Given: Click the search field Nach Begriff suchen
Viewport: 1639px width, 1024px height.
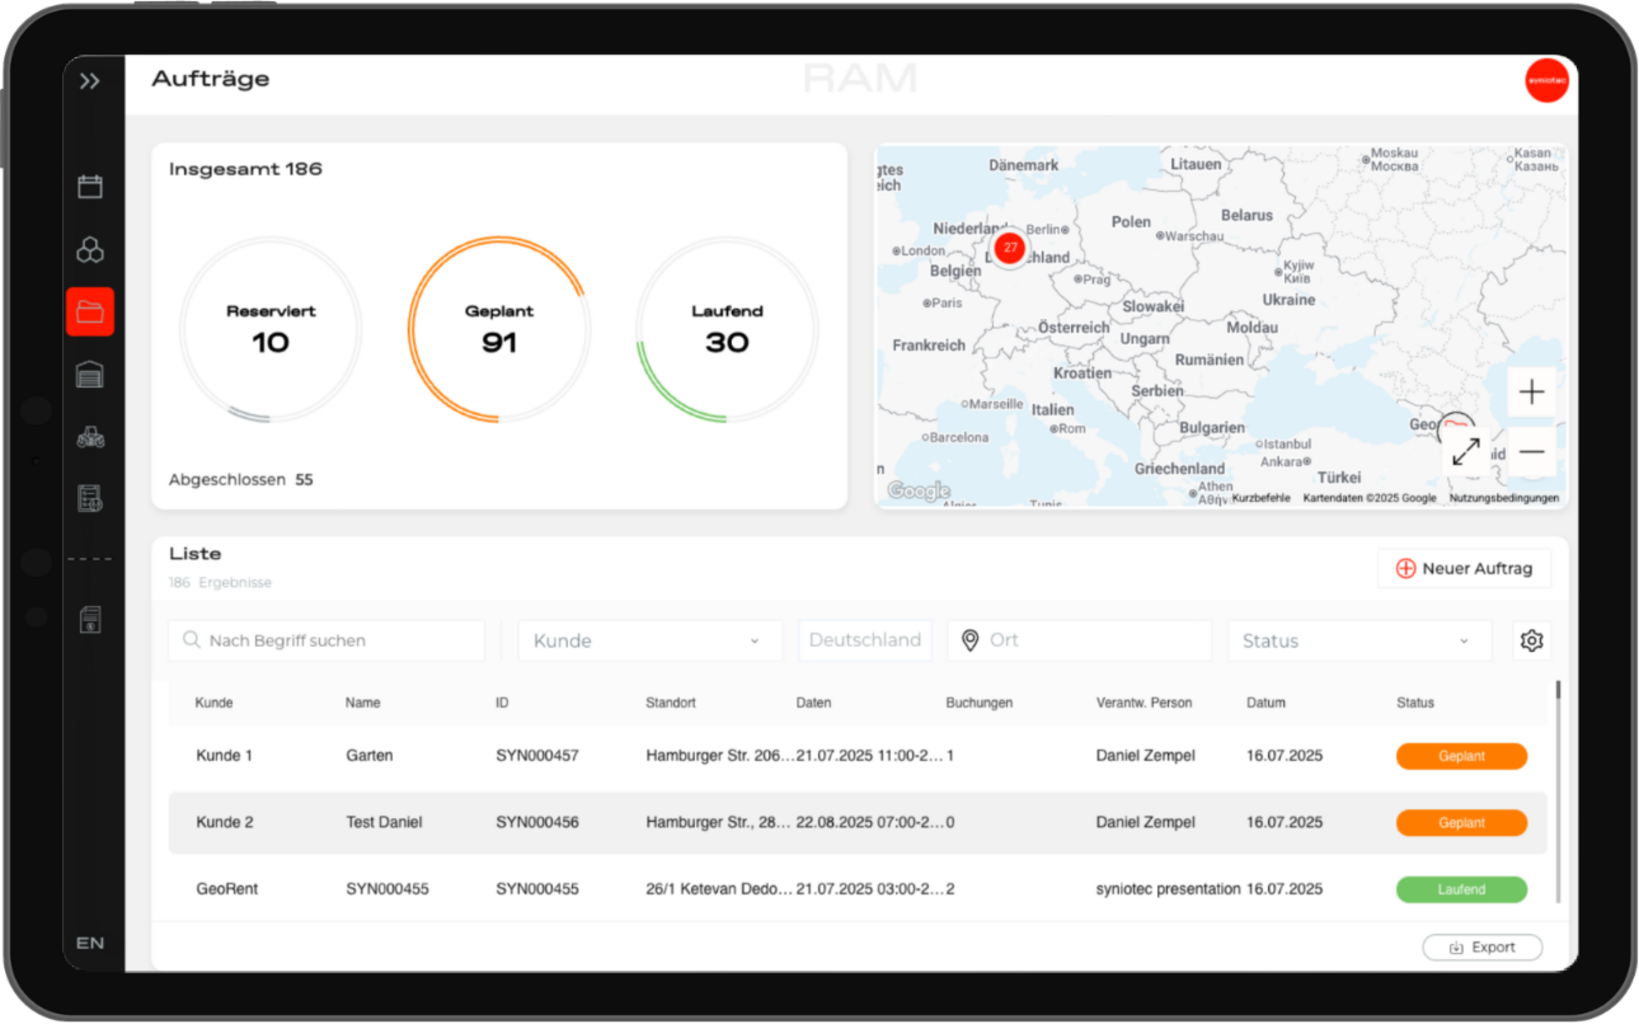Looking at the screenshot, I should pyautogui.click(x=327, y=641).
